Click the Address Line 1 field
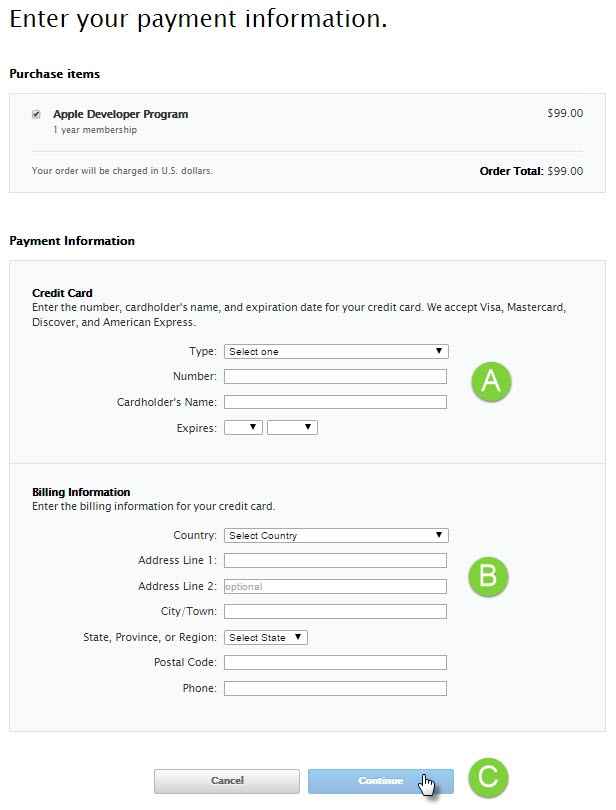The height and width of the screenshot is (810, 616). click(x=335, y=561)
